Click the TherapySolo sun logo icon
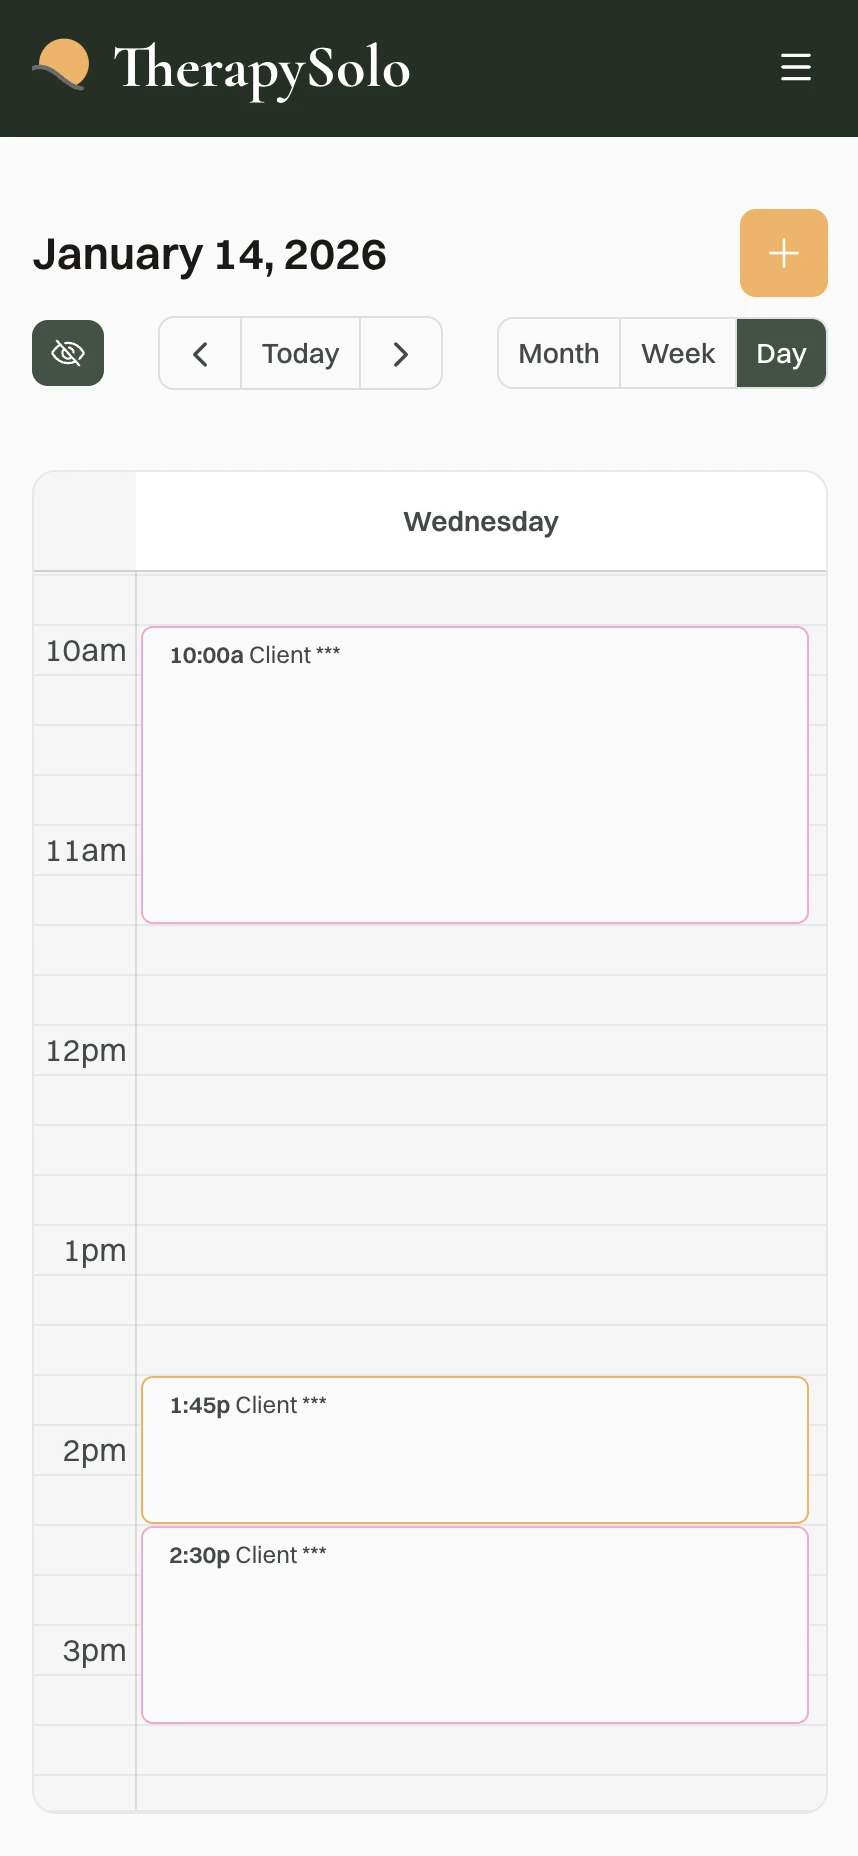The height and width of the screenshot is (1856, 858). [62, 66]
